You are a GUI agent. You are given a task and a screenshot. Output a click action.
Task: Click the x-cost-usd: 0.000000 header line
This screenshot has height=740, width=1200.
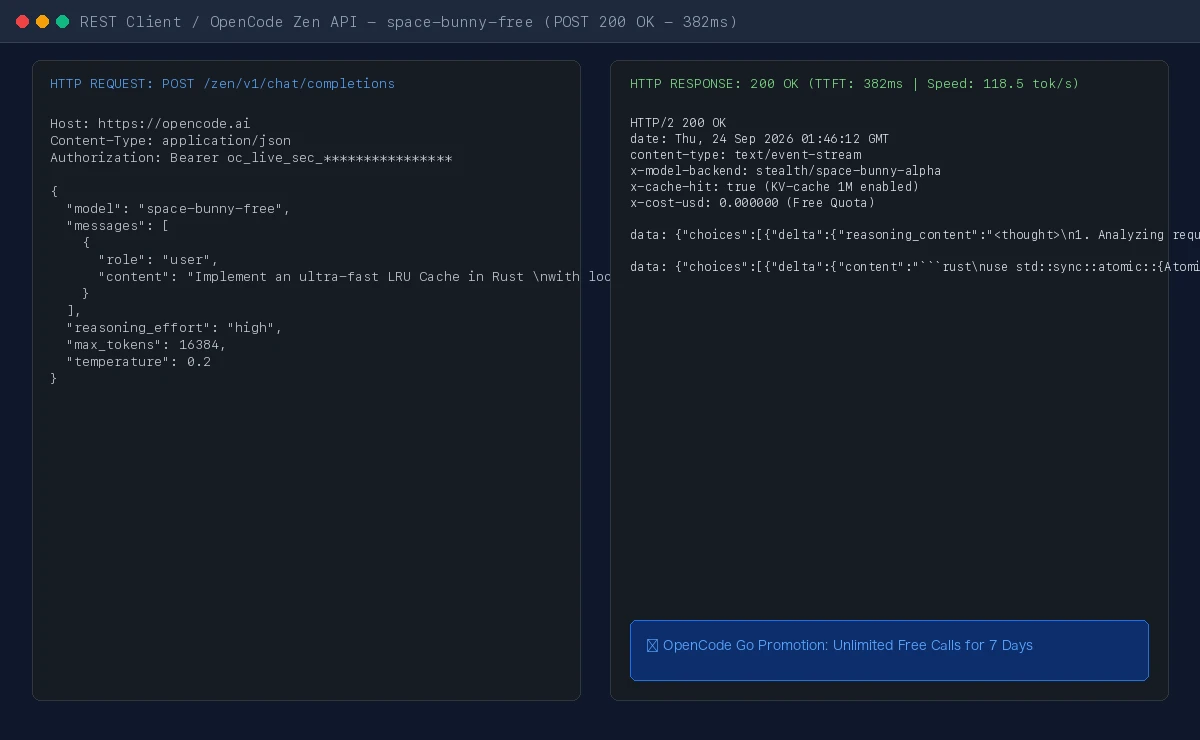point(752,203)
